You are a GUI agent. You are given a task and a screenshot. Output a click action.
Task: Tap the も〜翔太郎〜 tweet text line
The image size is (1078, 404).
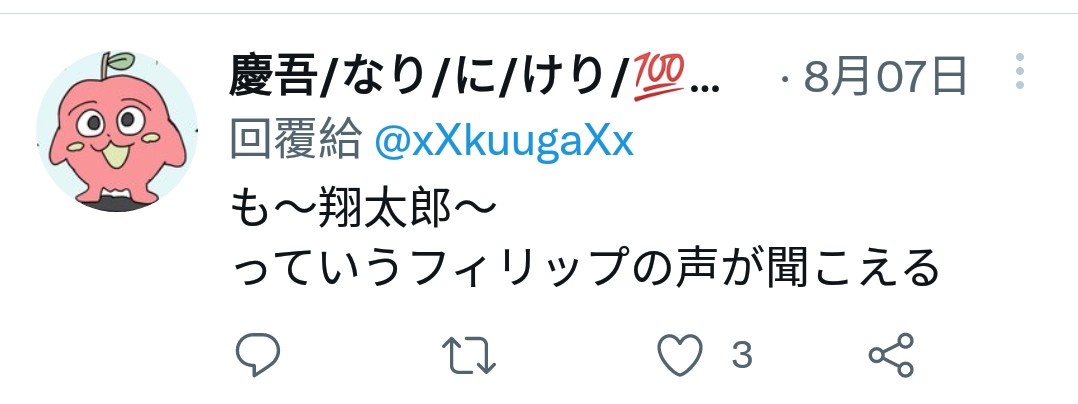coord(360,207)
